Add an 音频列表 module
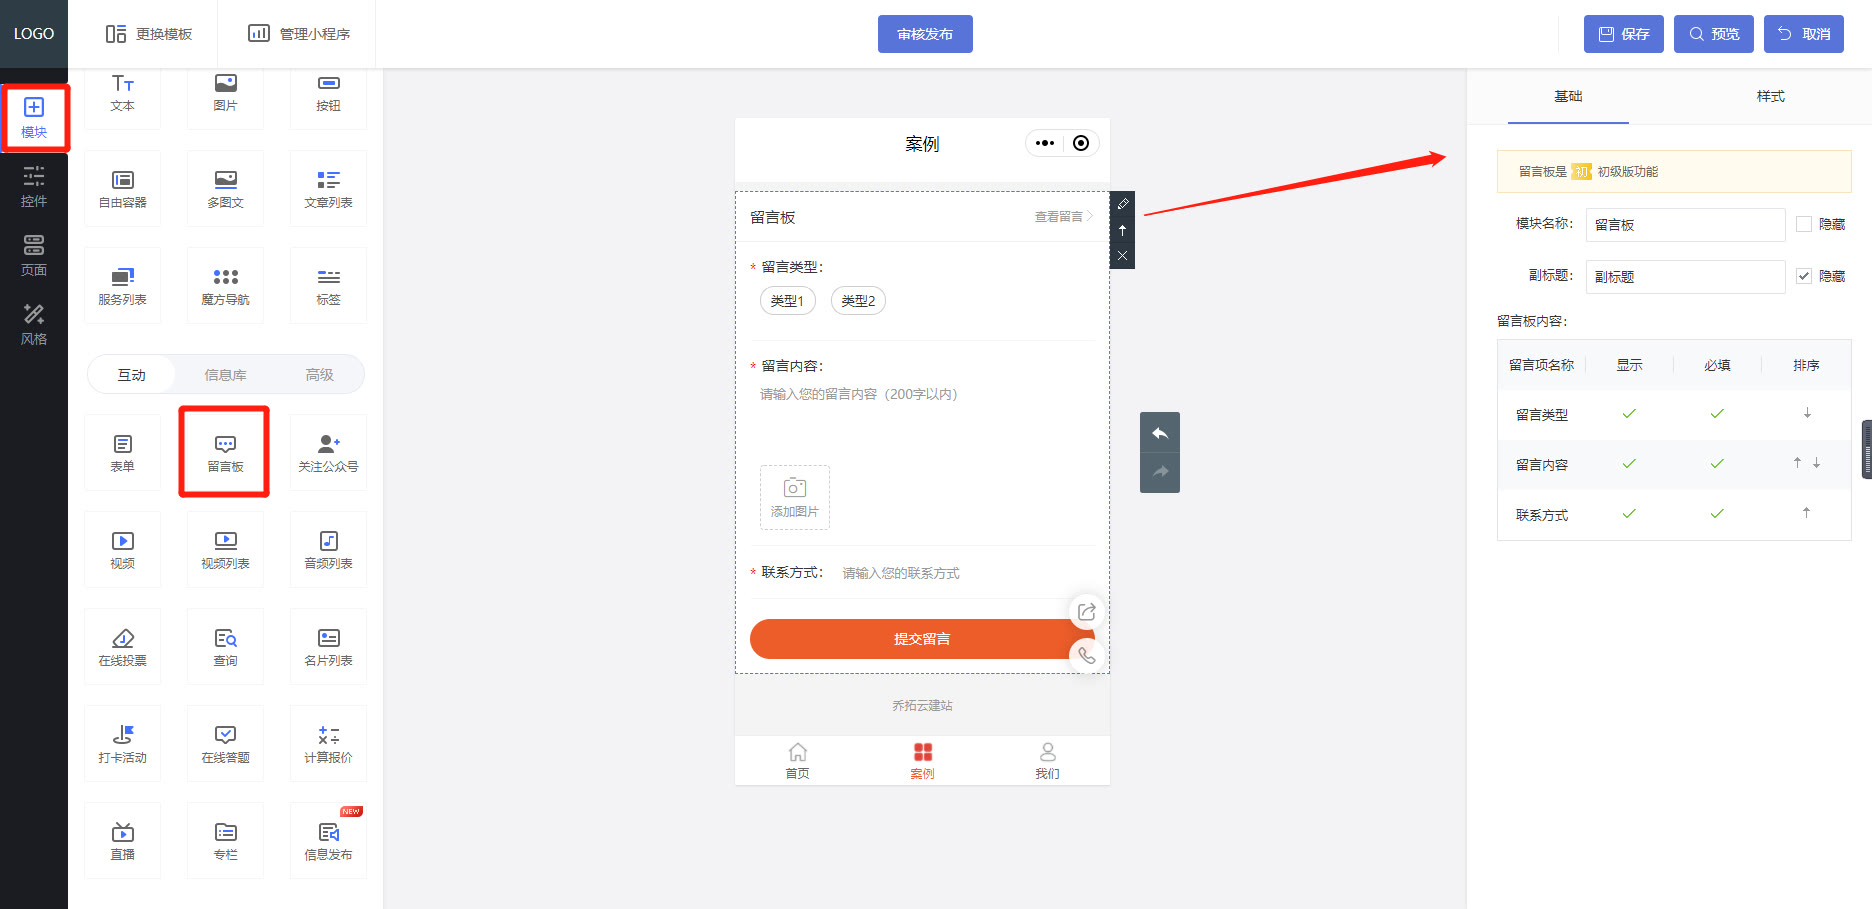The height and width of the screenshot is (909, 1872). click(328, 550)
